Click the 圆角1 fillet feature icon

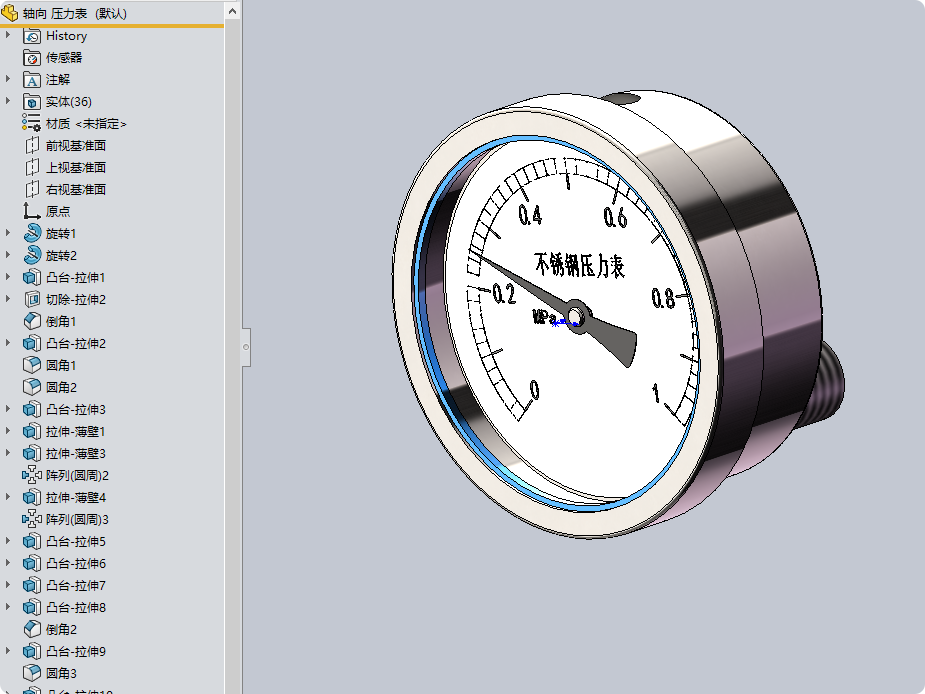[32, 365]
